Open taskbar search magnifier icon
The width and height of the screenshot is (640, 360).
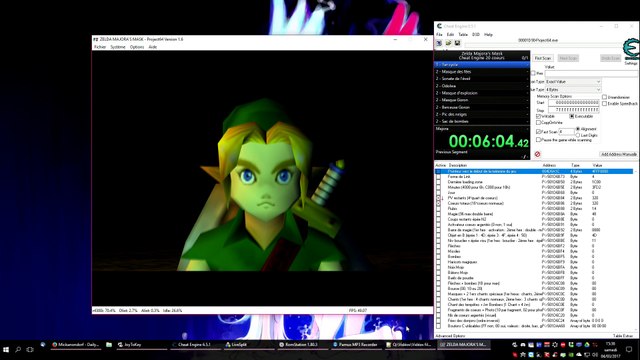[x=18, y=349]
